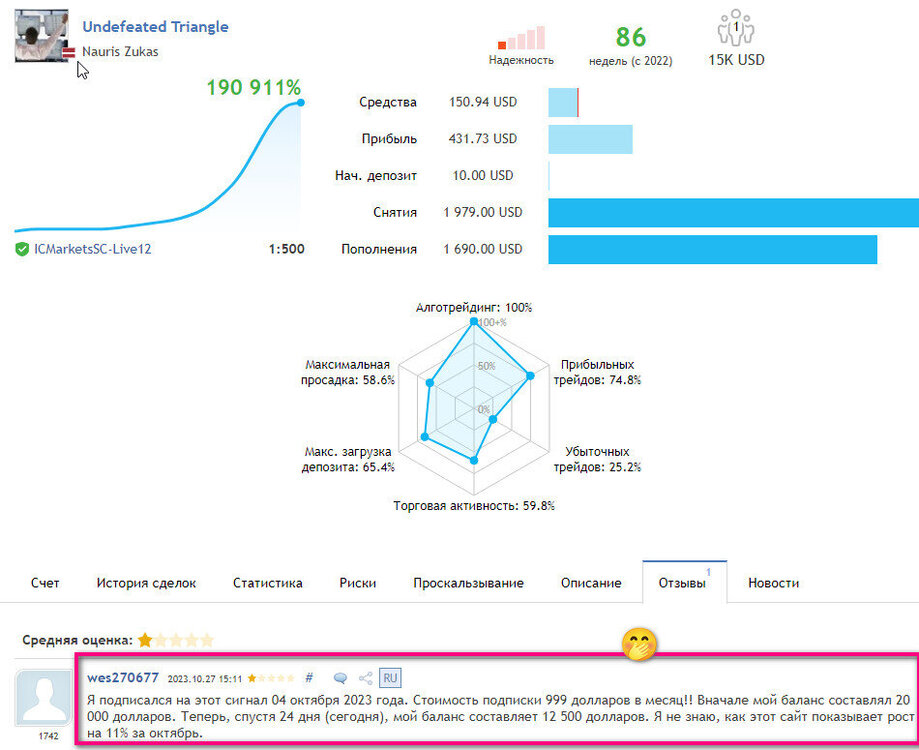Click the Пополнения blue bar

coord(713,250)
